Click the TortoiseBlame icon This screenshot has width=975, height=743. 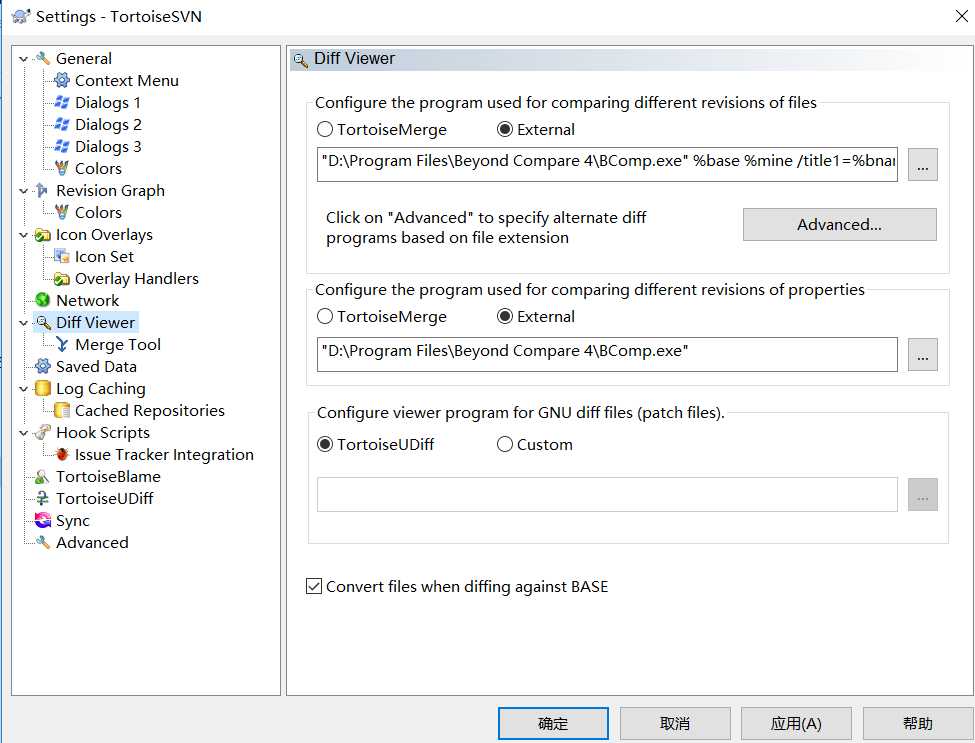(42, 476)
